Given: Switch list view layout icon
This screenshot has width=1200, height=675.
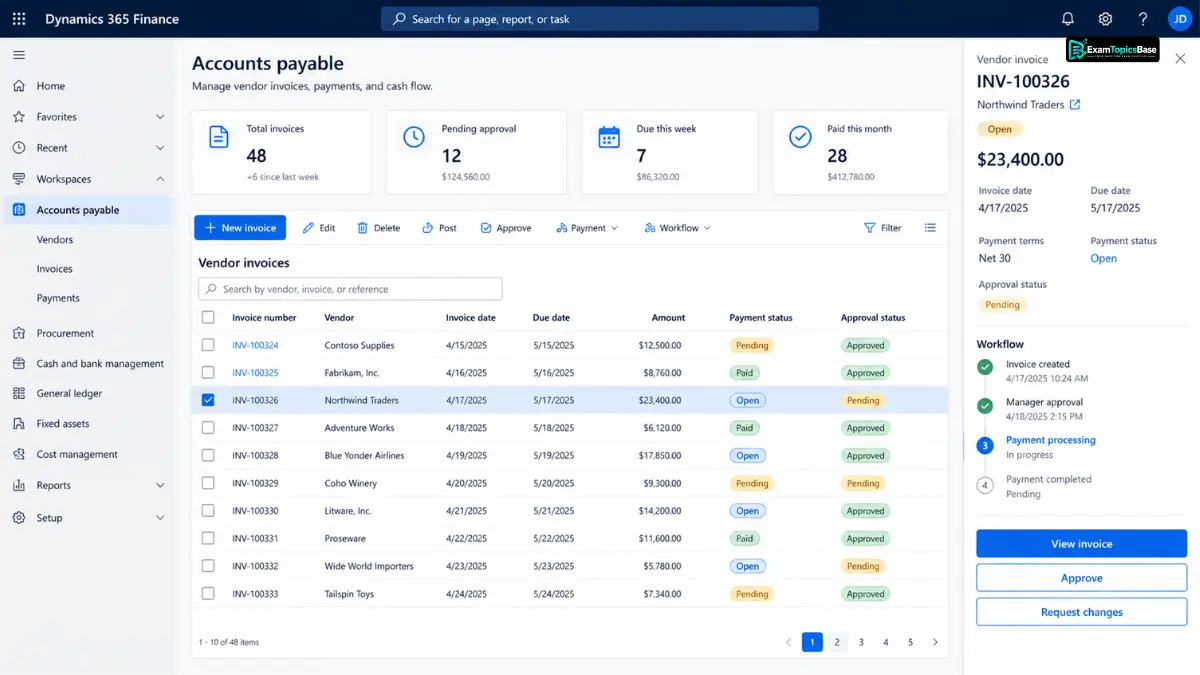Looking at the screenshot, I should pyautogui.click(x=930, y=228).
